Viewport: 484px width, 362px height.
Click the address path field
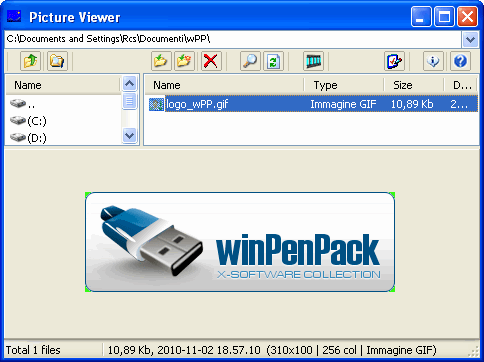(233, 39)
